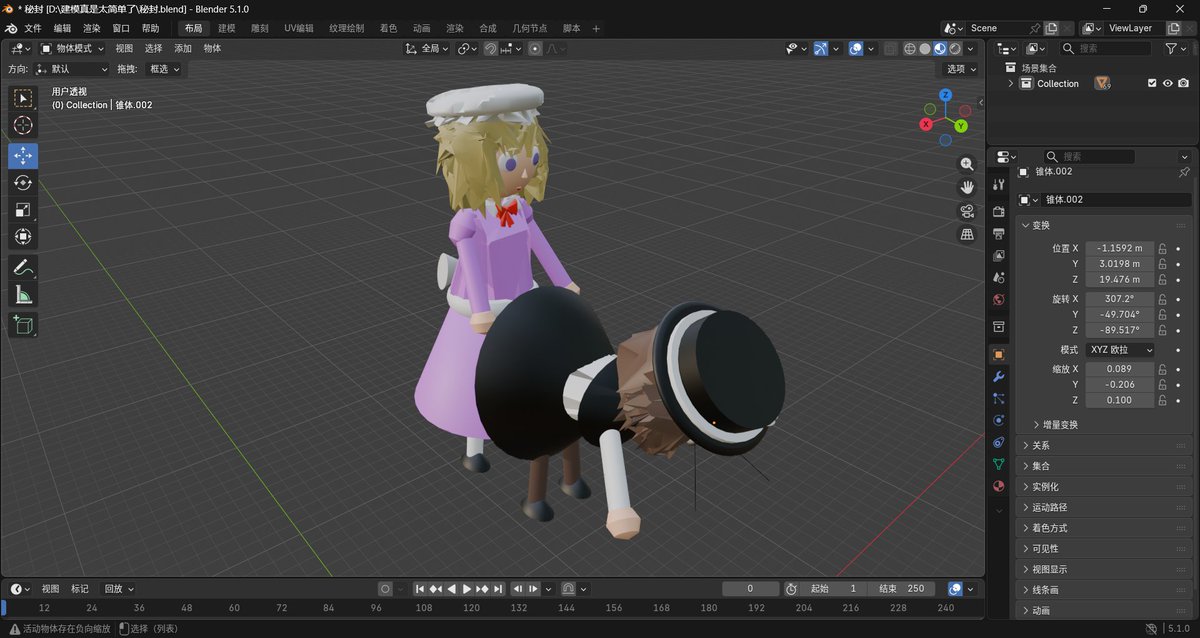
Task: Open the default orientation dropdown
Action: 71,69
